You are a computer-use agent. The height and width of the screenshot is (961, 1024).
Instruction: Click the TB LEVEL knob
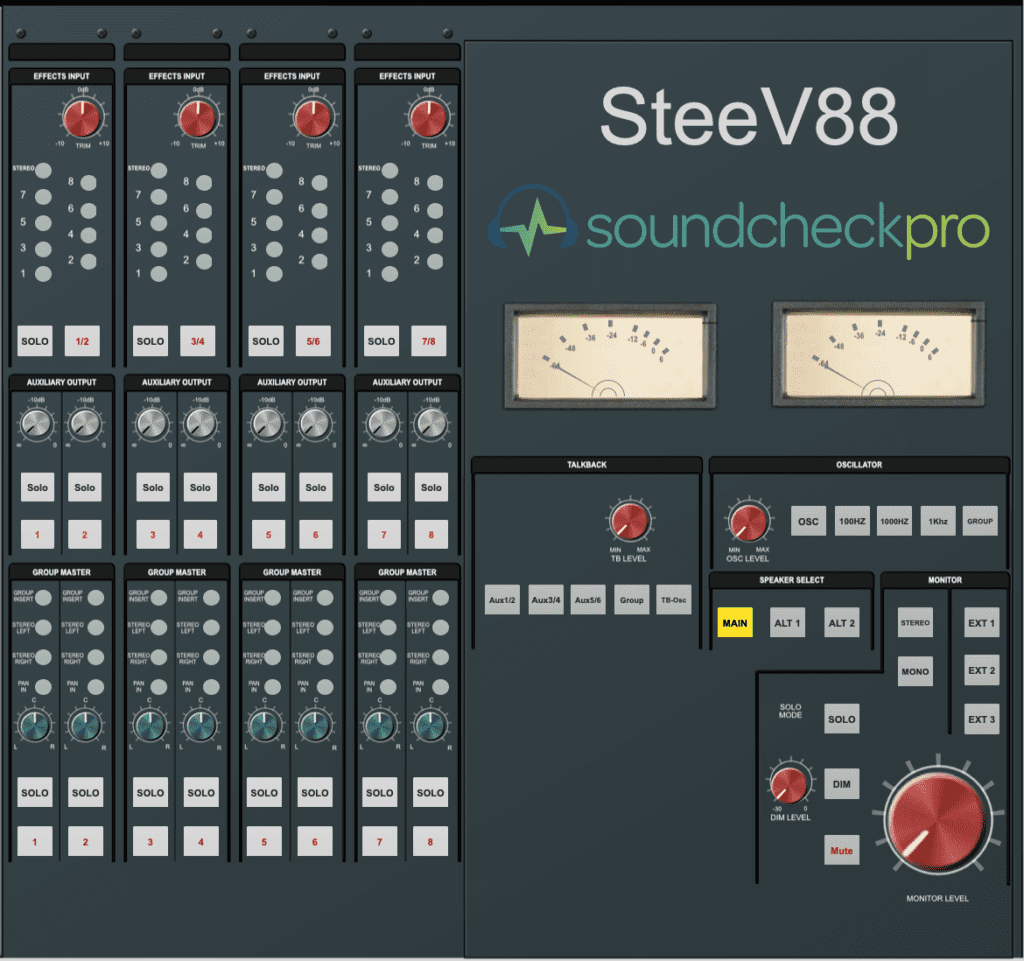coord(629,520)
